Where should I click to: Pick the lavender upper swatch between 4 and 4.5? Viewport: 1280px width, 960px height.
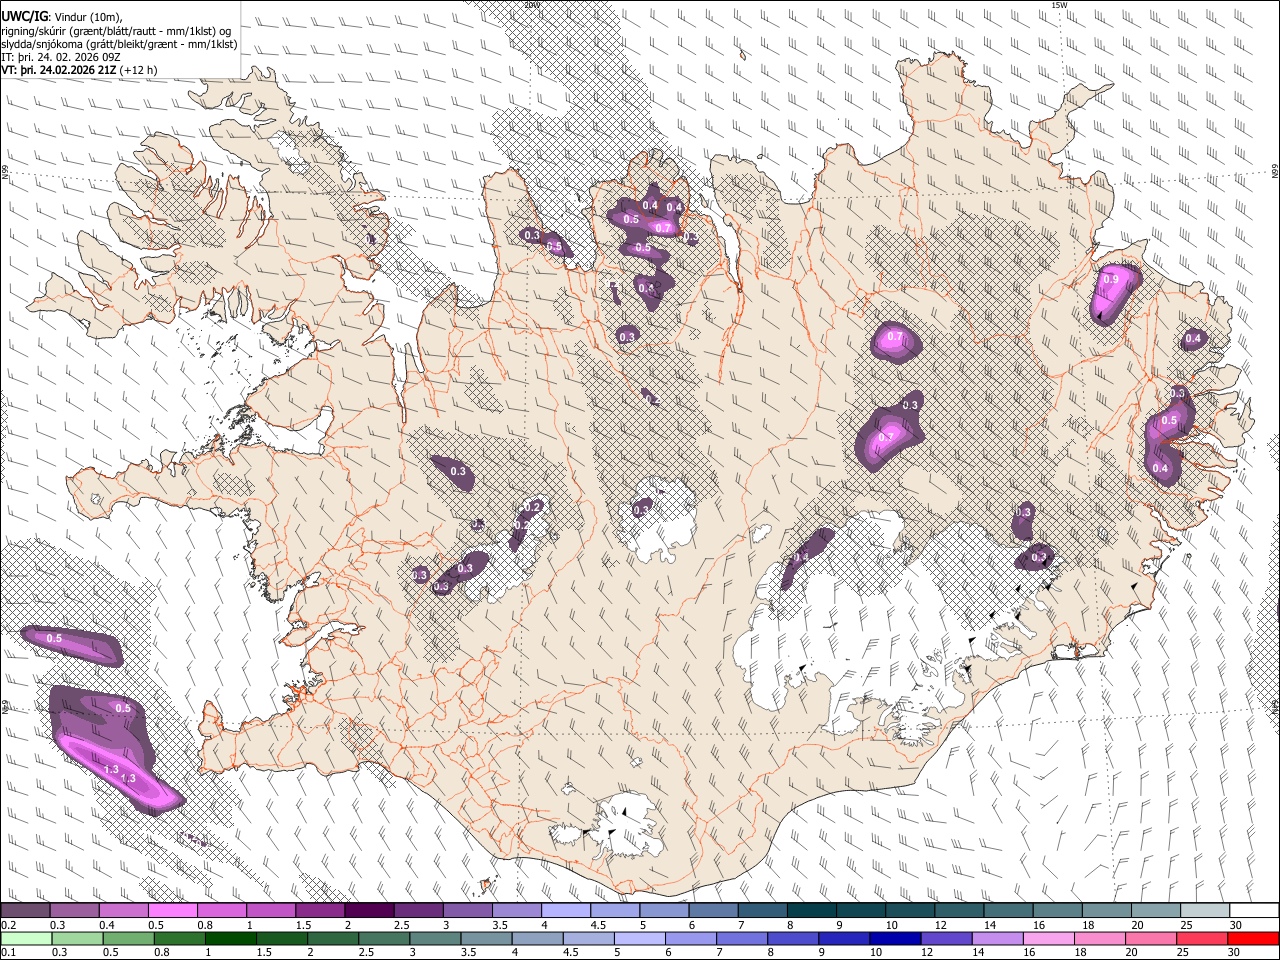565,911
